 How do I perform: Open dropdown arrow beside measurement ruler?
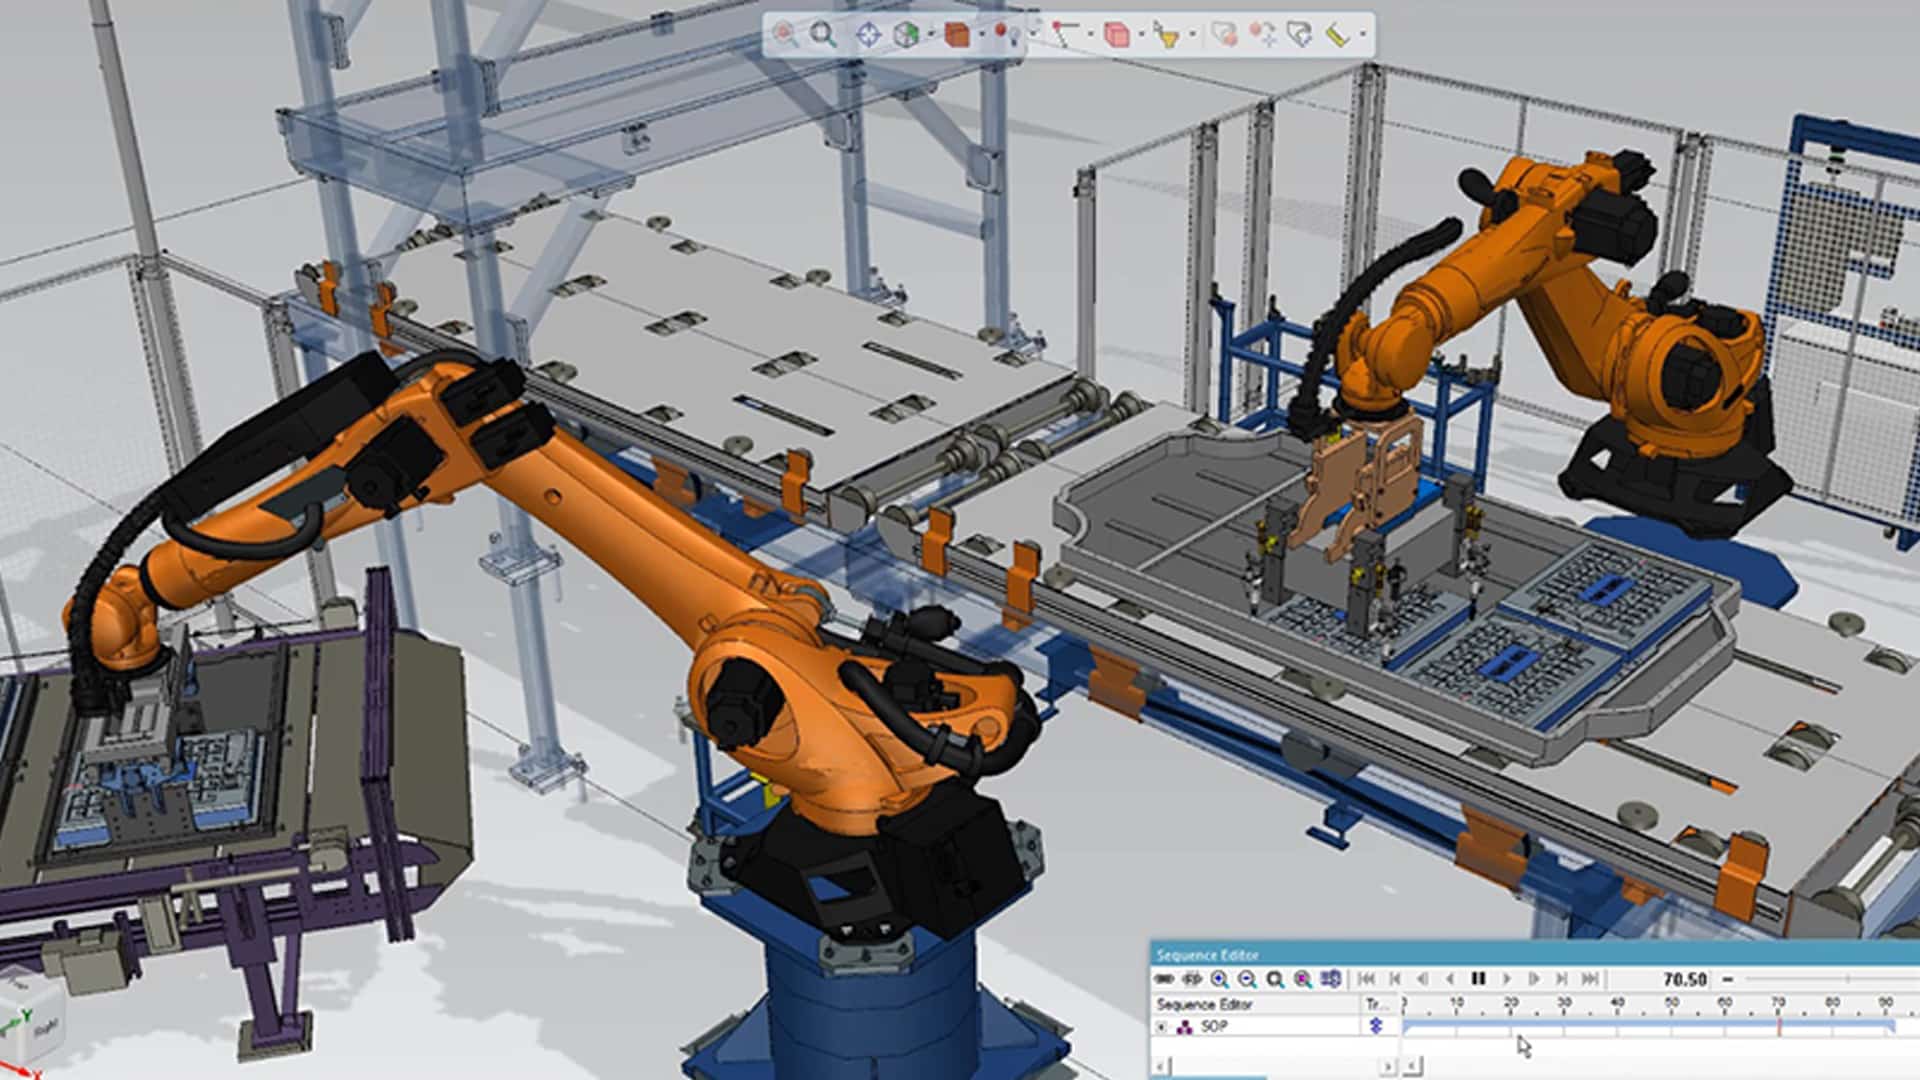pos(1362,34)
